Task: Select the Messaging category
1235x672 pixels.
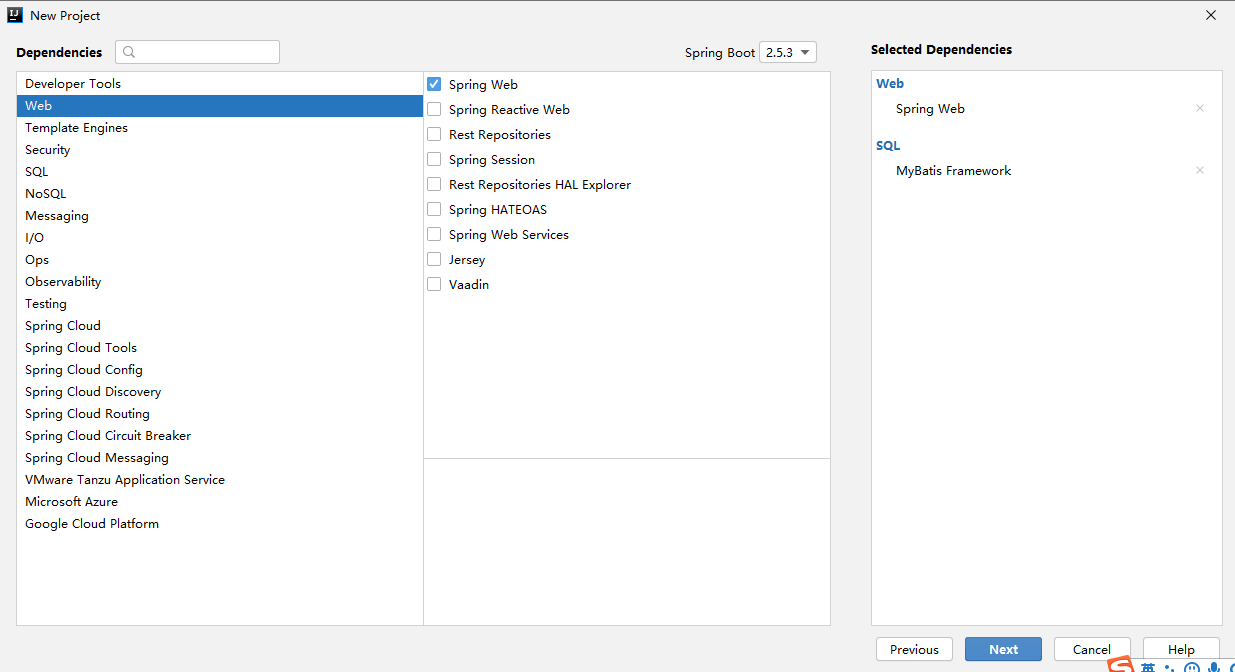Action: coord(220,215)
